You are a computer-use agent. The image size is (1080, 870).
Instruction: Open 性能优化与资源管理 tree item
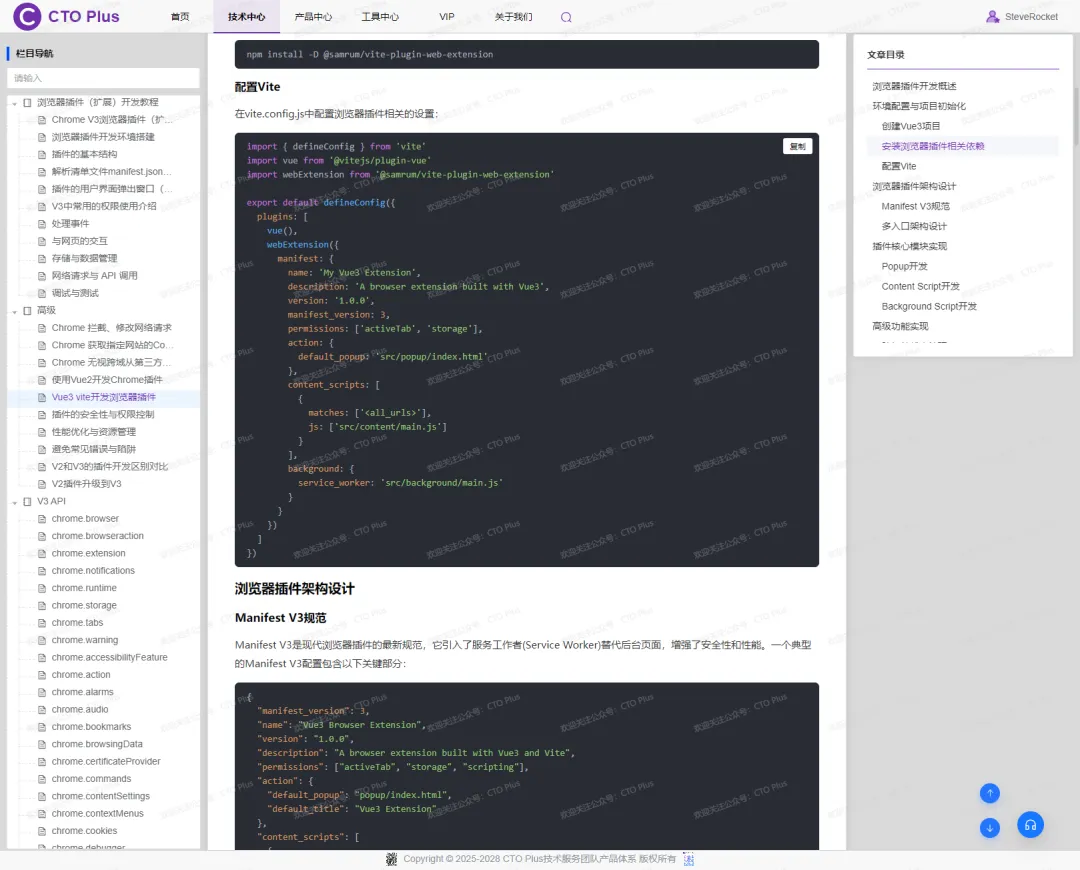click(x=94, y=432)
